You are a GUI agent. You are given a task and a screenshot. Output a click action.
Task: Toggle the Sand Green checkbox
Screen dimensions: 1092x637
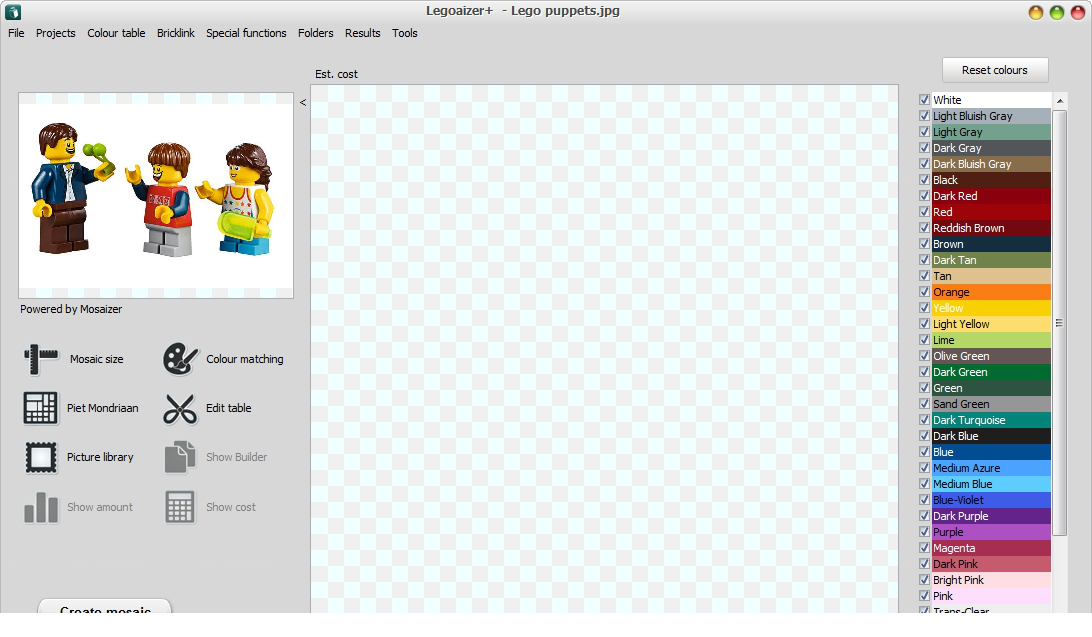click(924, 404)
